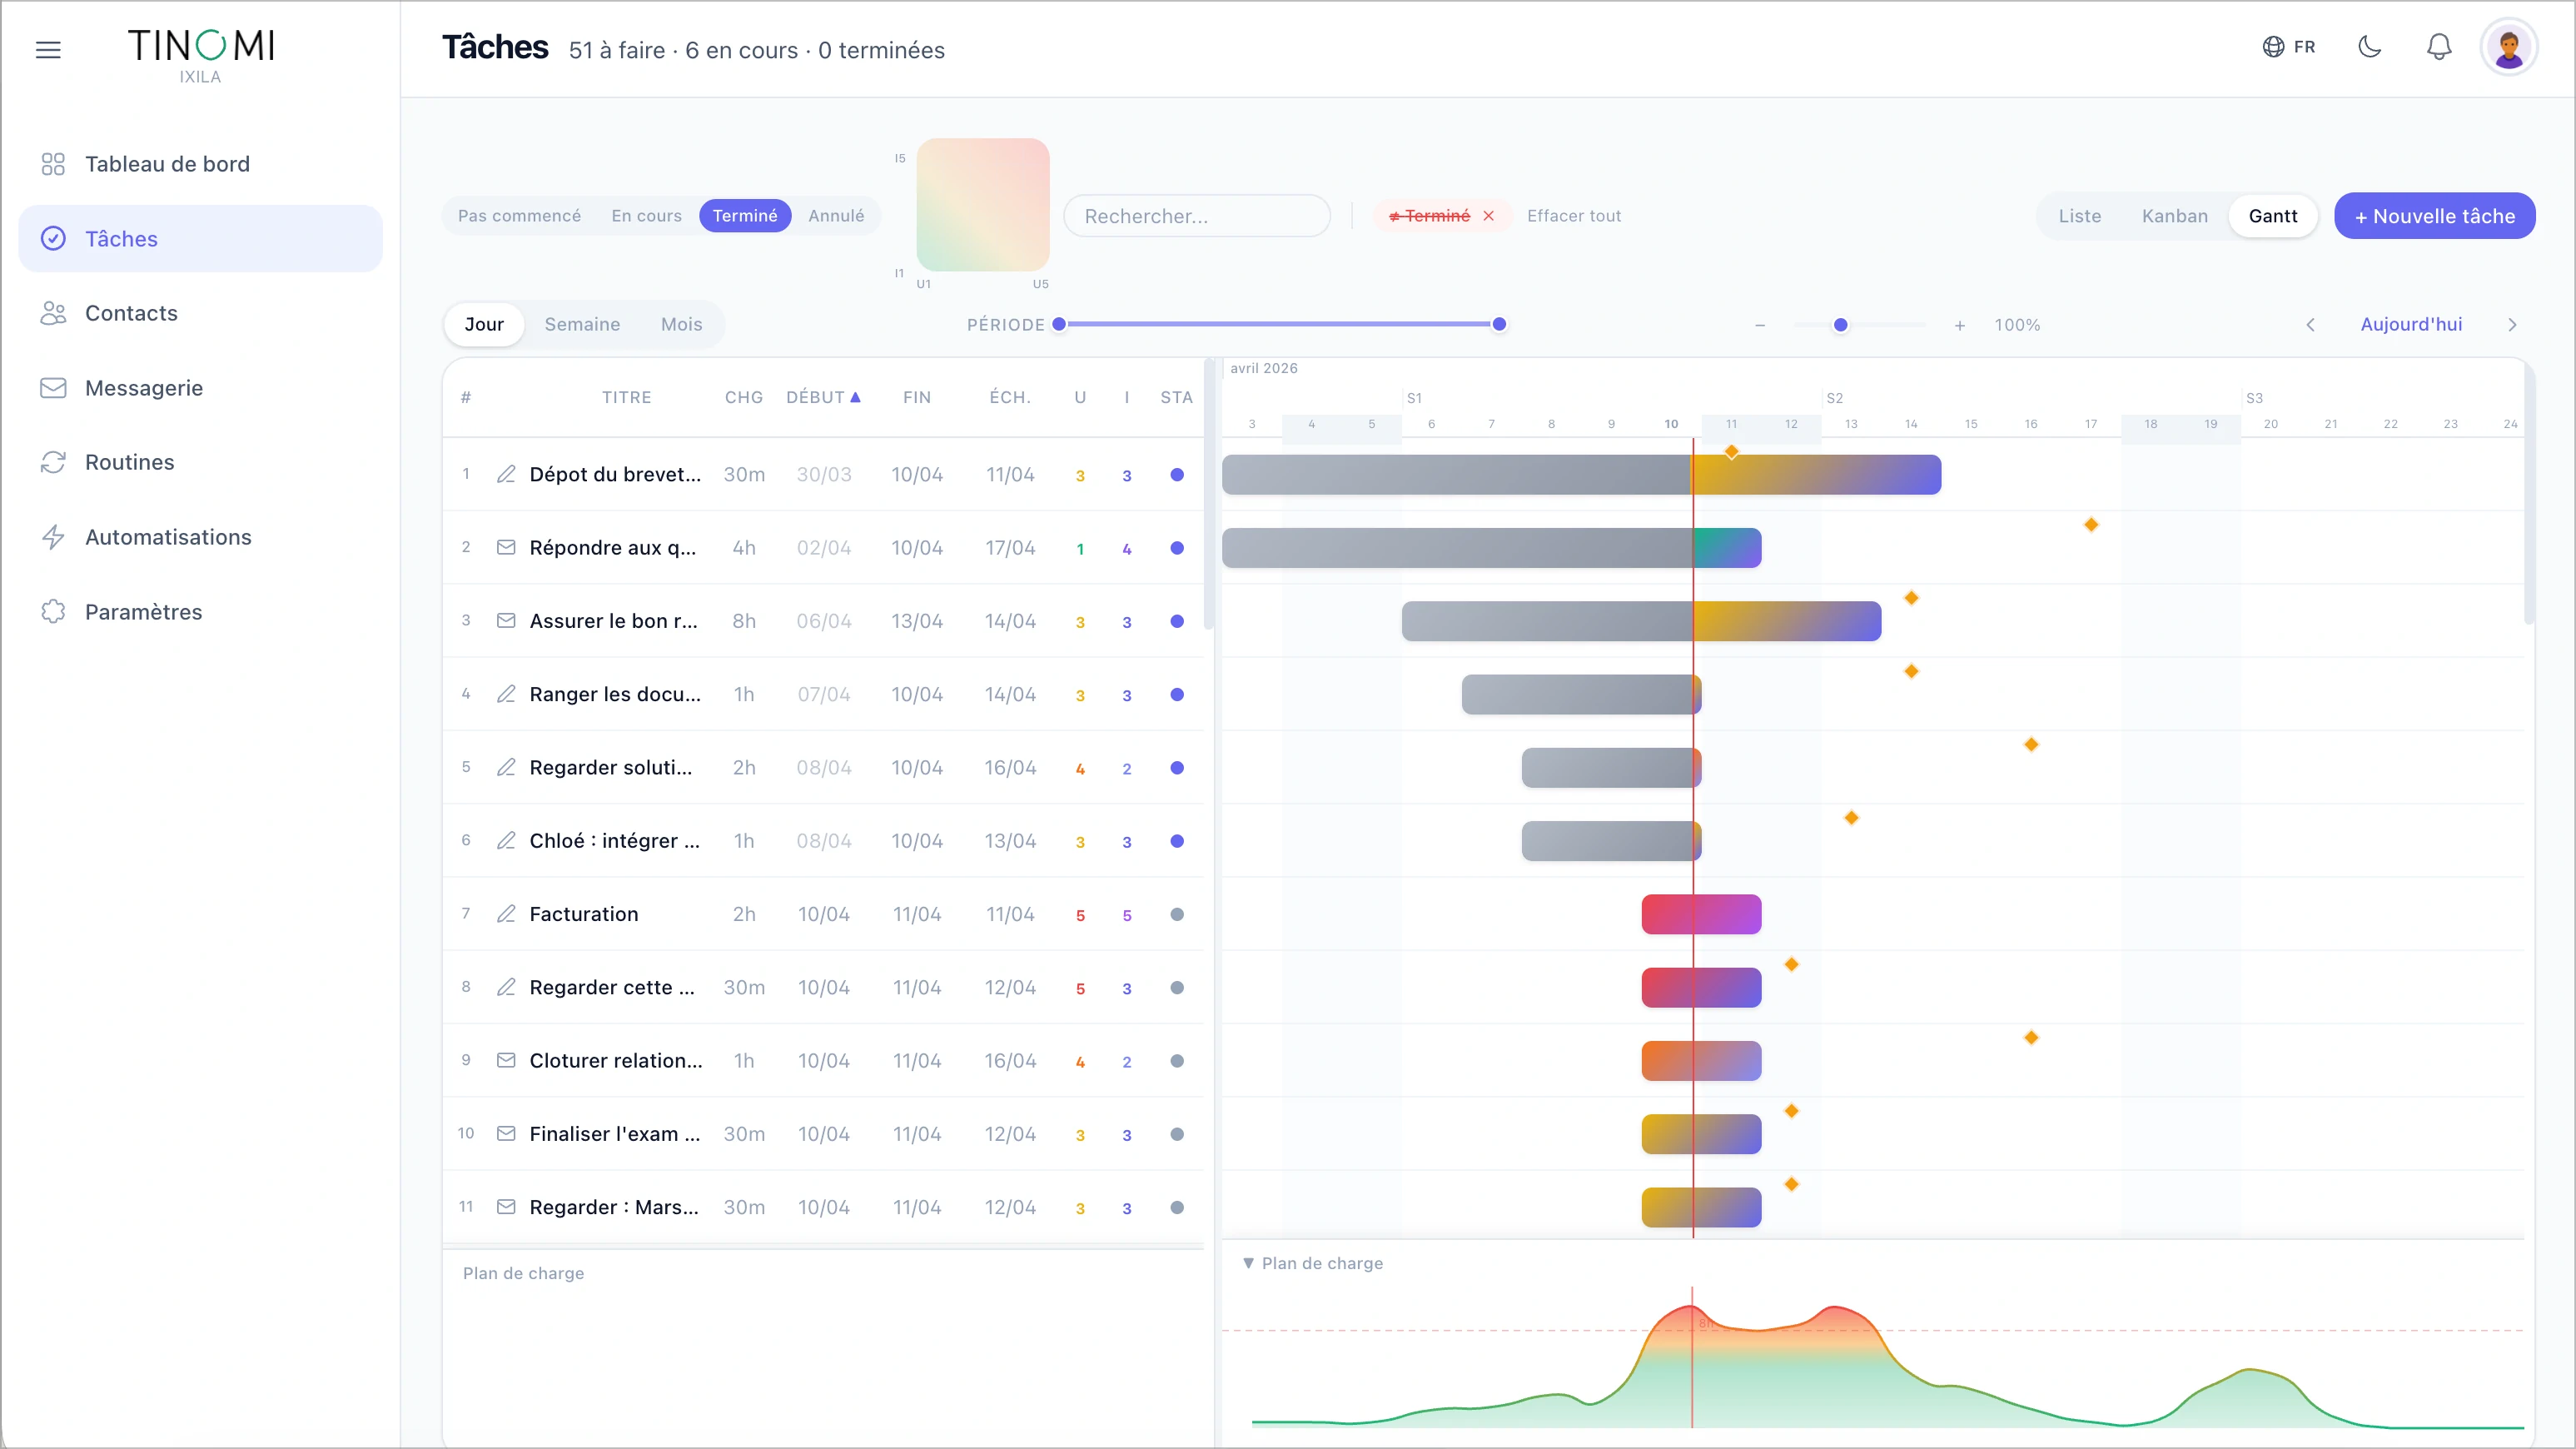Click pencil icon on Regarder cette ... row

click(x=506, y=987)
